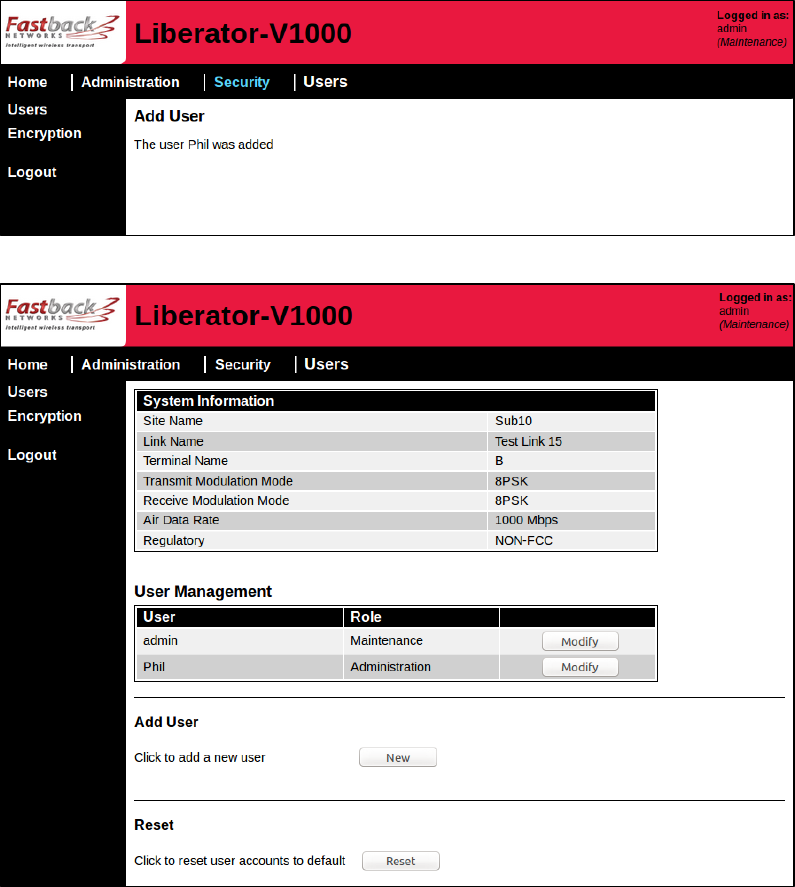Open Administration in the lower navigation bar
Screen dimensions: 795x887
131,364
